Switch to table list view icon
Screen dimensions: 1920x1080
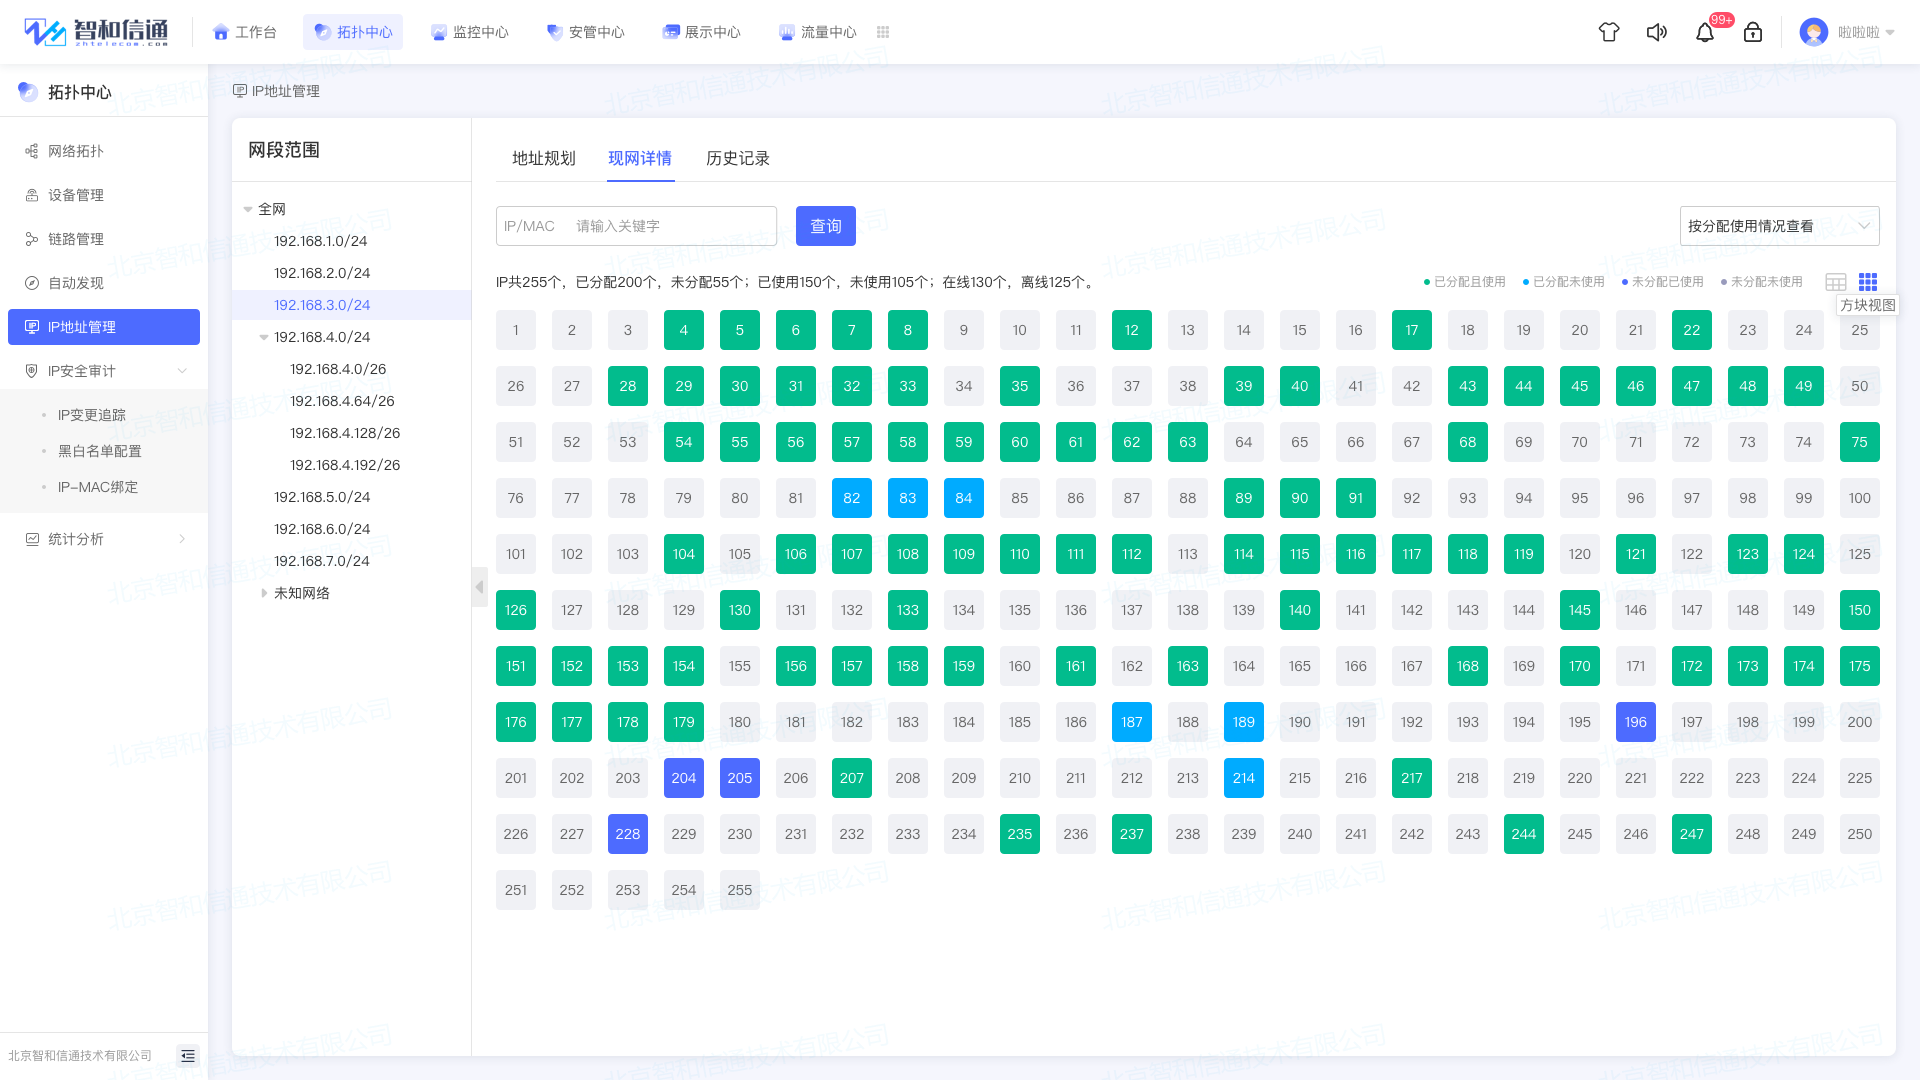tap(1836, 282)
